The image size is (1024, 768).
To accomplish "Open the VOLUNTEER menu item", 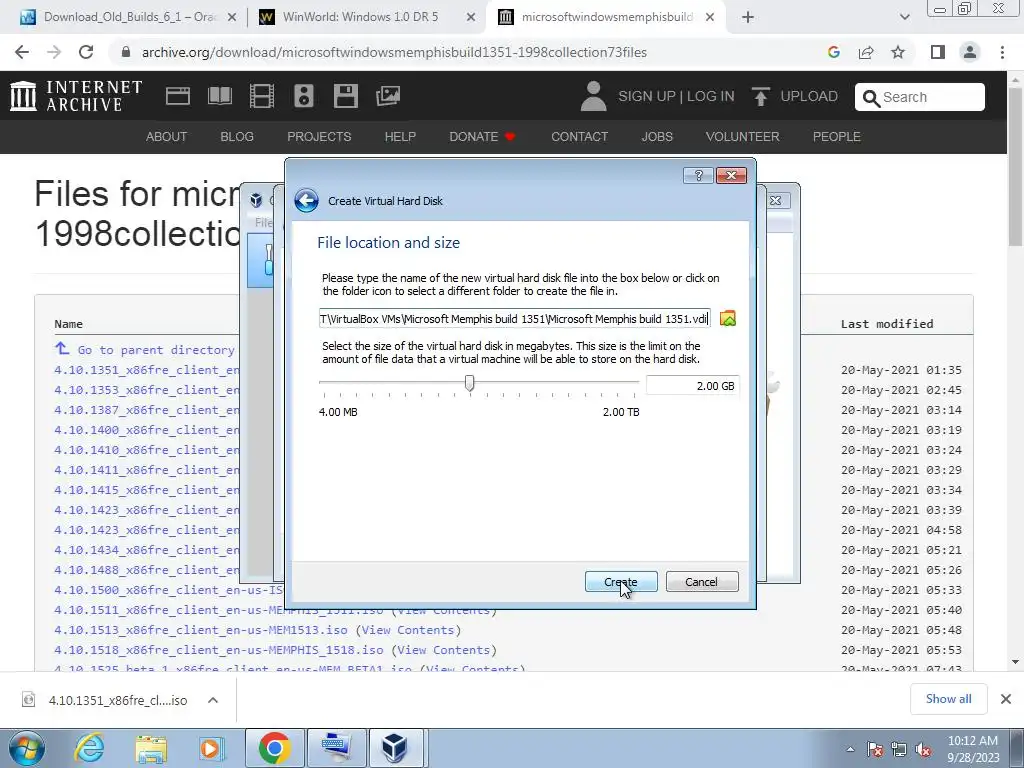I will point(742,136).
